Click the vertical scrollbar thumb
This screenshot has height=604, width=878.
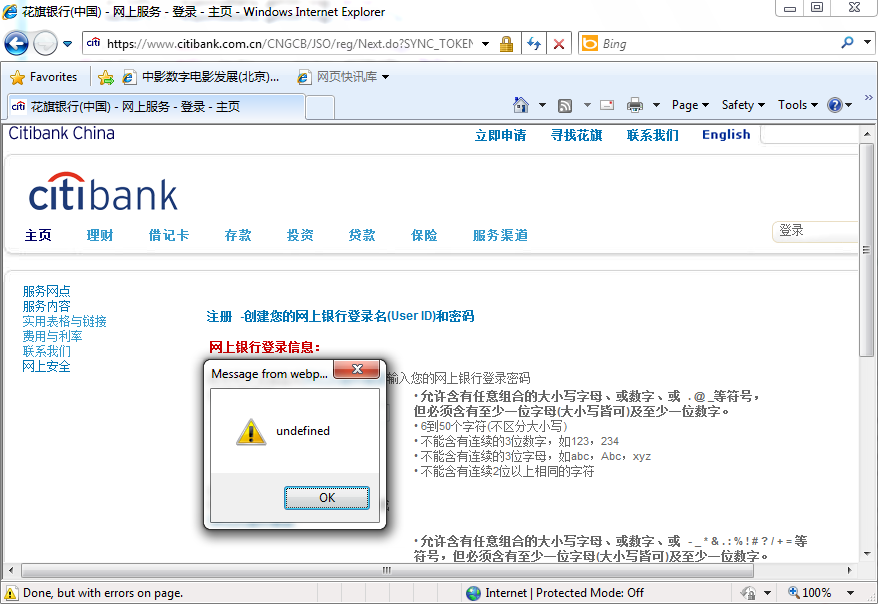(x=867, y=249)
